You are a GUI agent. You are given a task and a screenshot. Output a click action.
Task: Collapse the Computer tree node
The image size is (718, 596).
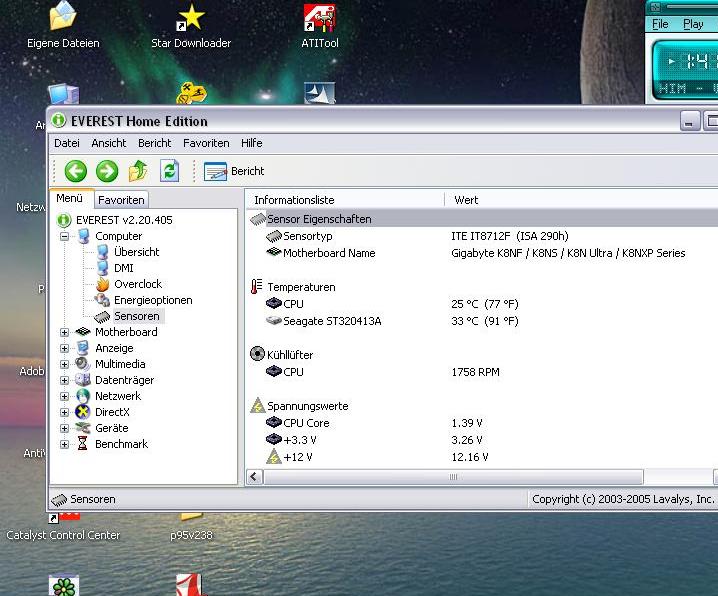click(65, 237)
